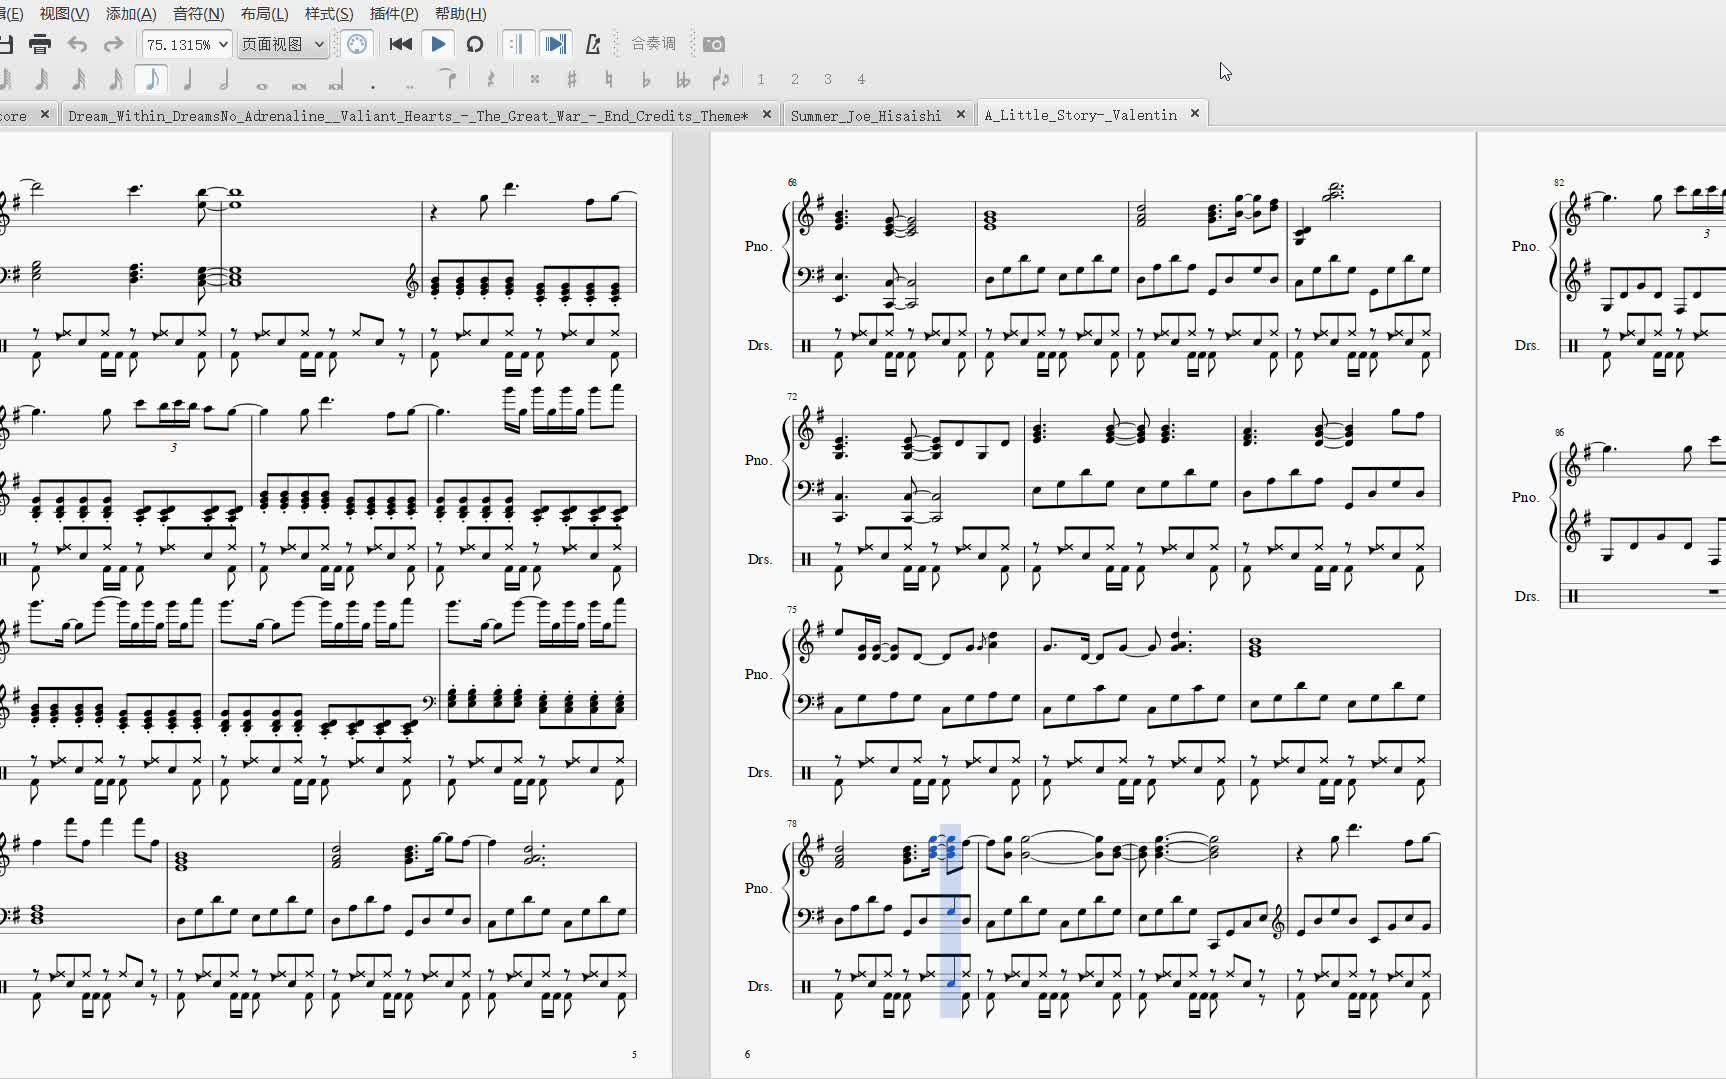
Task: Toggle loop playback
Action: click(x=475, y=44)
